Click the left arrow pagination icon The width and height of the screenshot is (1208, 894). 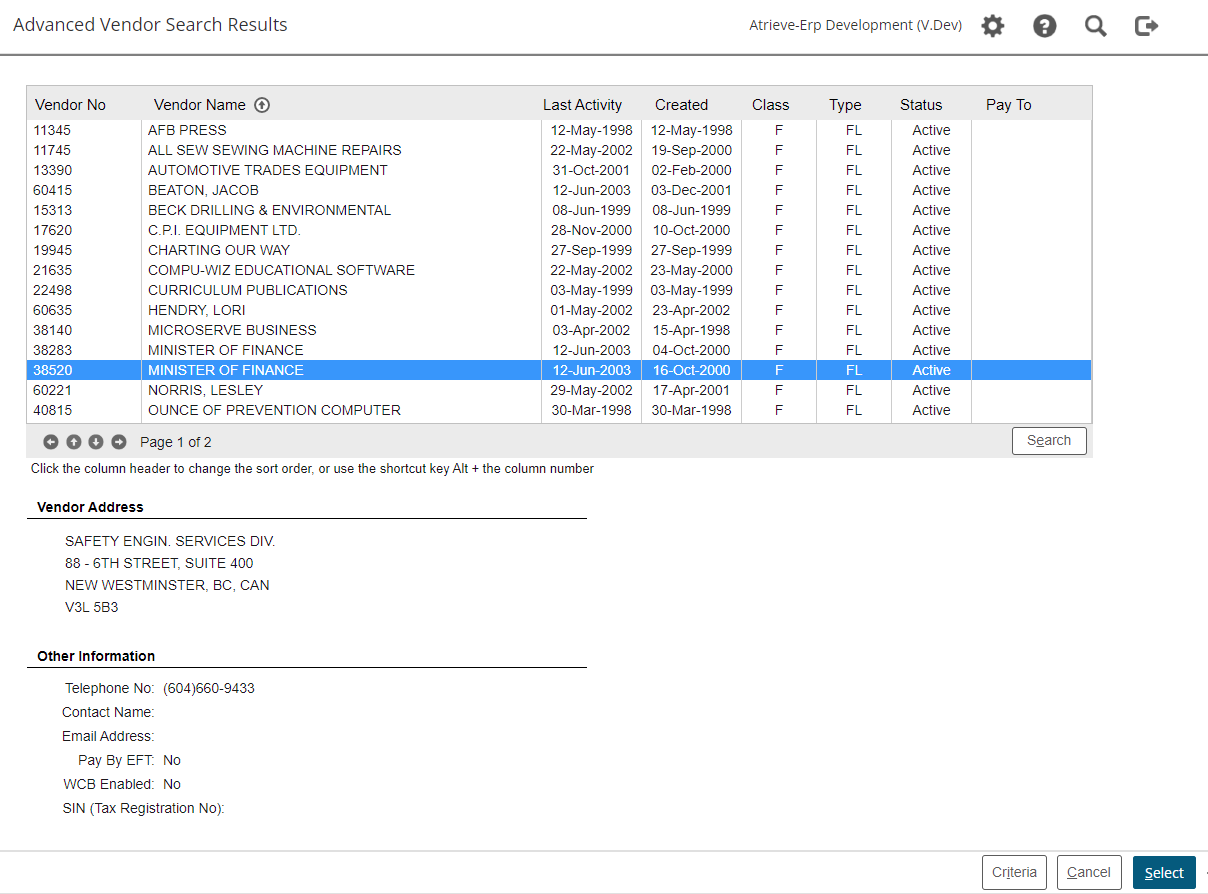51,442
